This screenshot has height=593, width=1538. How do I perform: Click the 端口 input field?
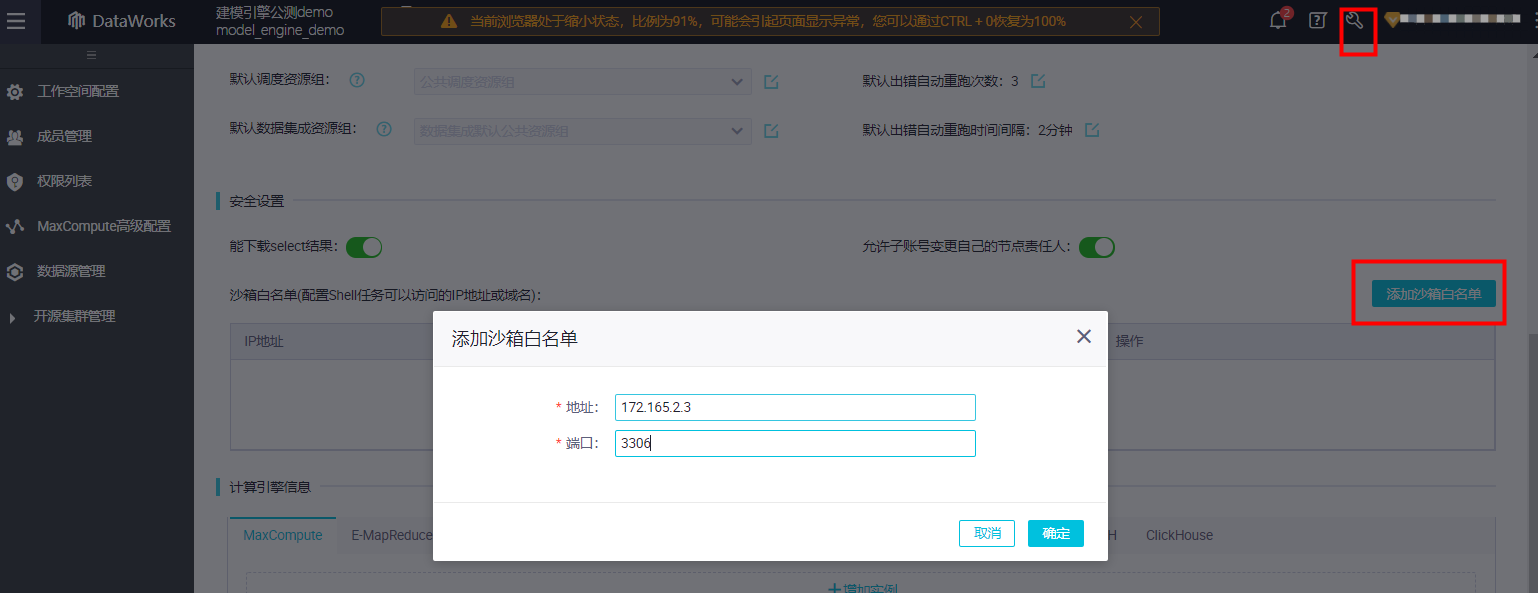point(795,444)
